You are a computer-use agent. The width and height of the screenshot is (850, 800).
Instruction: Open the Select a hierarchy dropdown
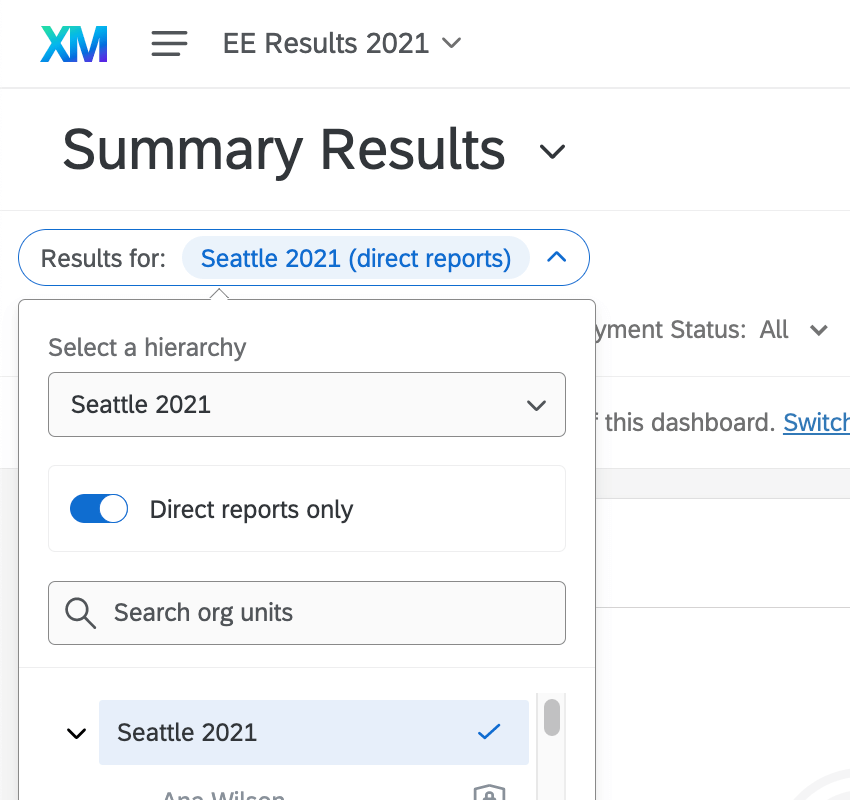307,404
